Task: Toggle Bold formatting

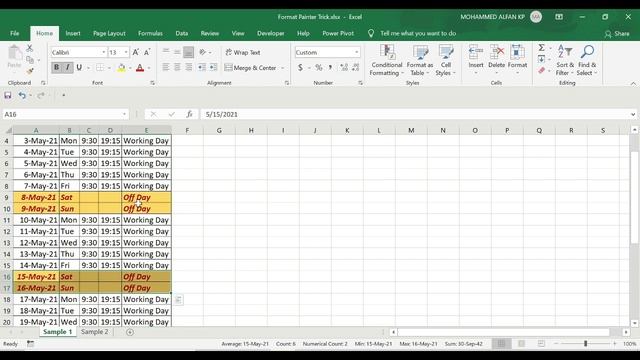Action: click(56, 67)
